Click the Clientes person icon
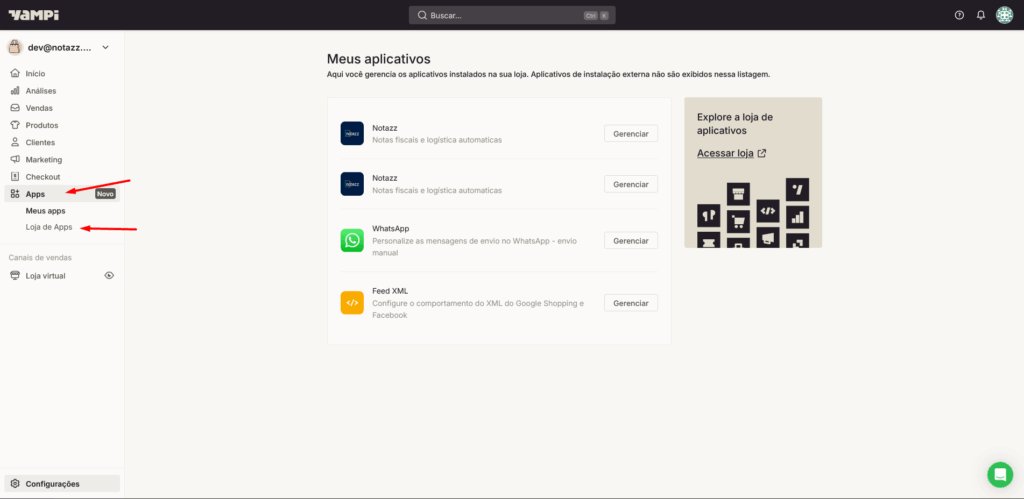 pos(15,142)
